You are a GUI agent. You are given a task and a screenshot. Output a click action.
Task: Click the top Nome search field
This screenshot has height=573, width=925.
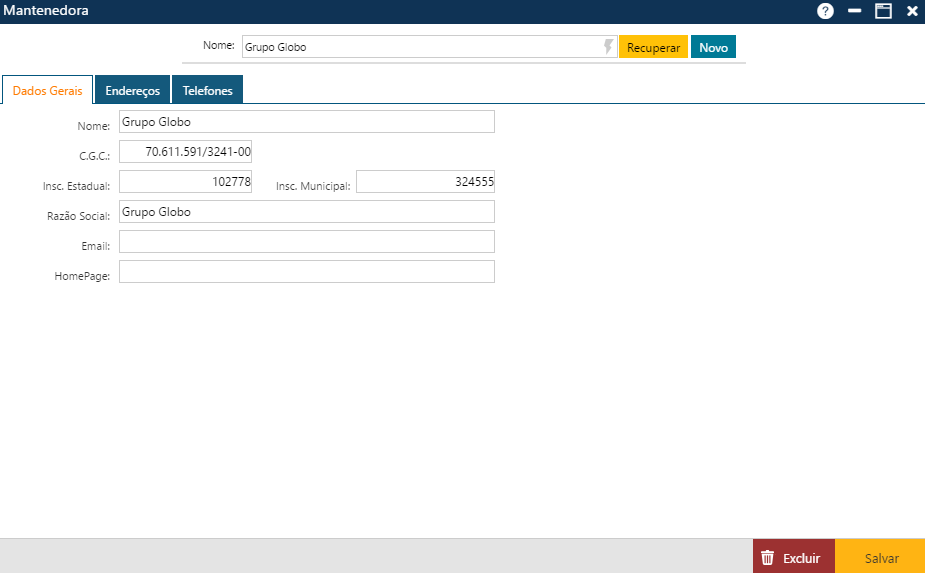point(420,47)
